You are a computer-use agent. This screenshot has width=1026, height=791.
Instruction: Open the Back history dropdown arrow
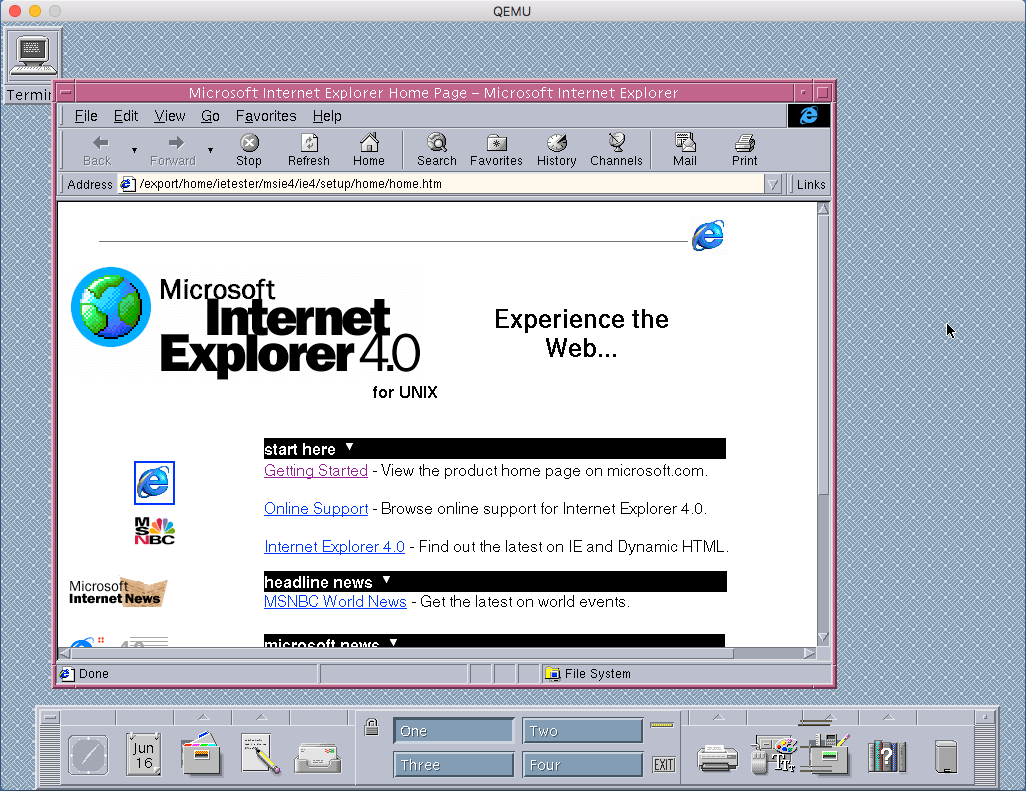point(134,150)
